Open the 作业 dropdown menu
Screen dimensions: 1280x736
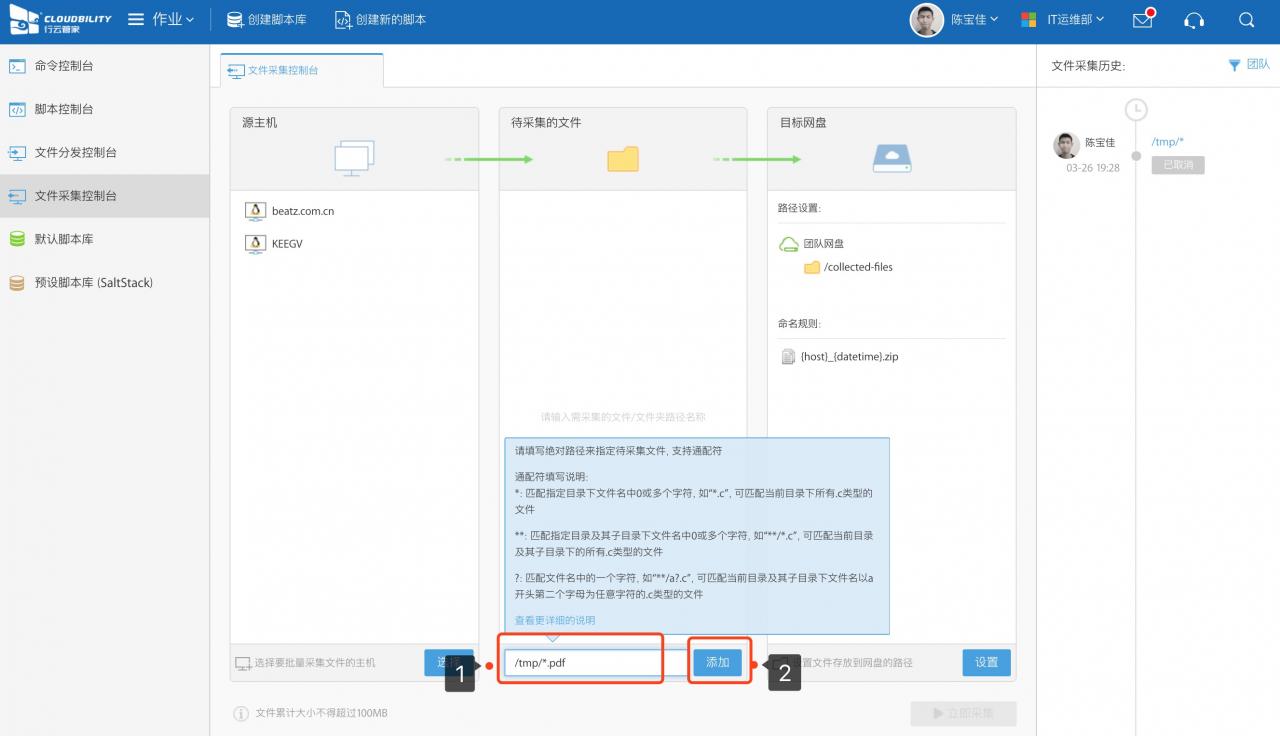pyautogui.click(x=161, y=20)
